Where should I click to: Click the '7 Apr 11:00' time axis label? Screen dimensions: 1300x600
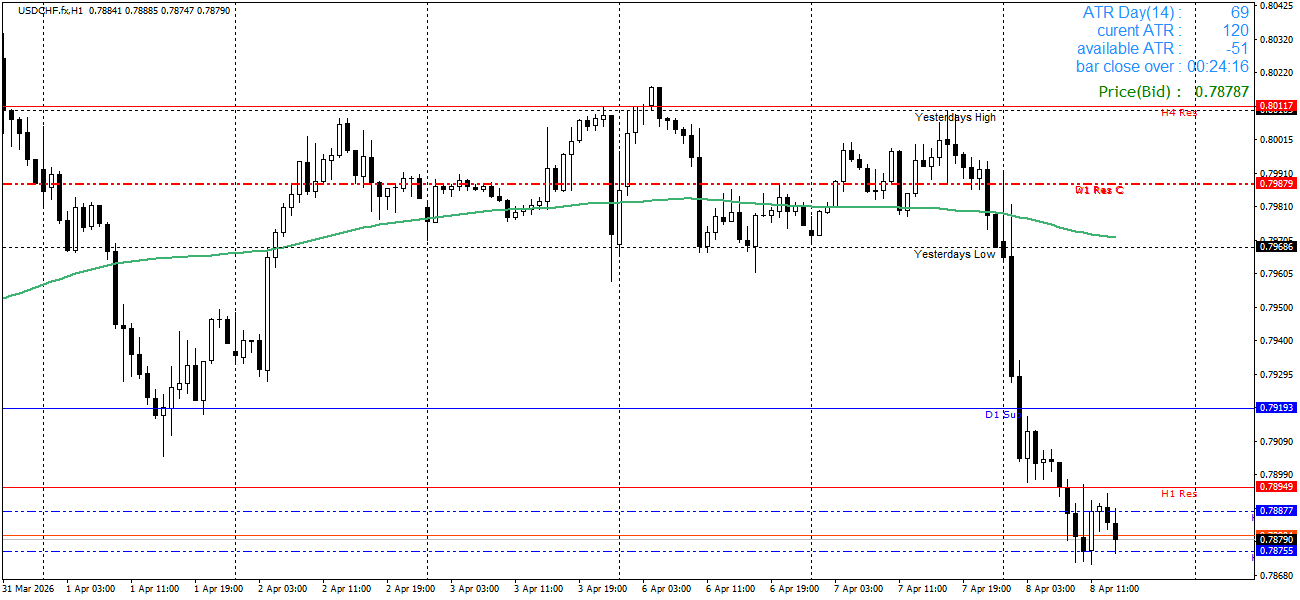tap(925, 589)
